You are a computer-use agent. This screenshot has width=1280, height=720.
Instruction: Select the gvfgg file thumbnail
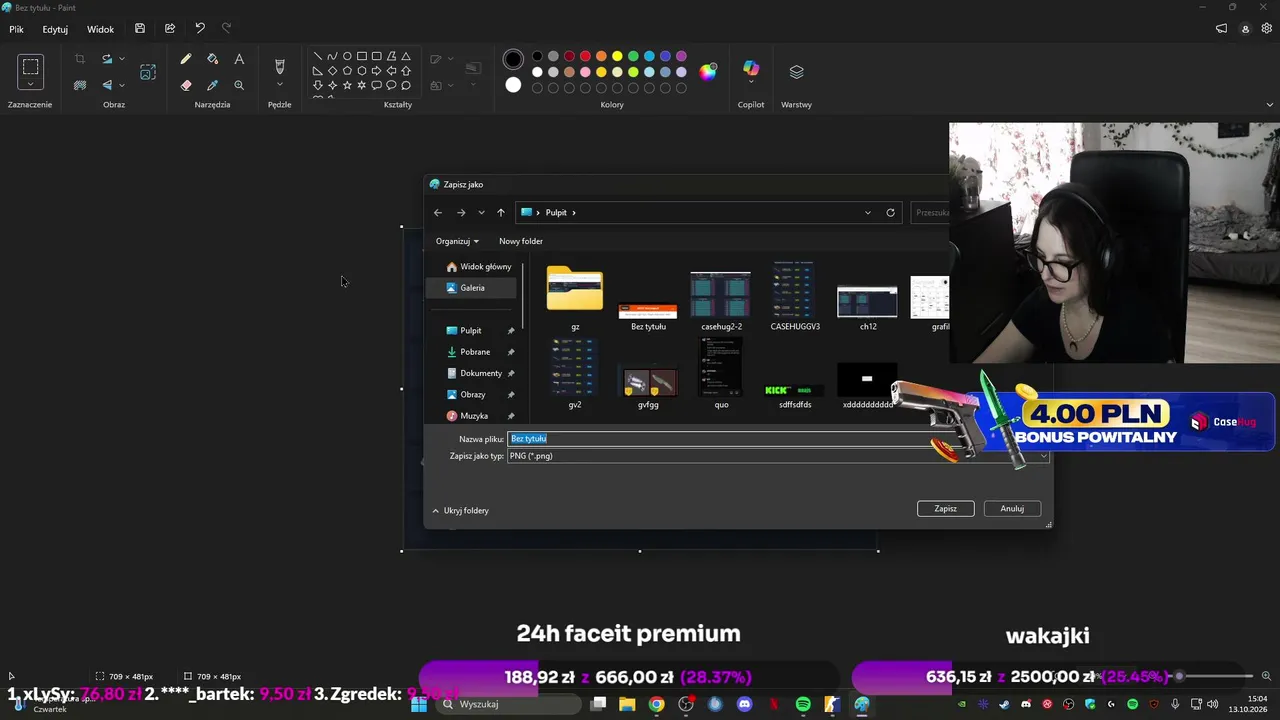click(648, 385)
